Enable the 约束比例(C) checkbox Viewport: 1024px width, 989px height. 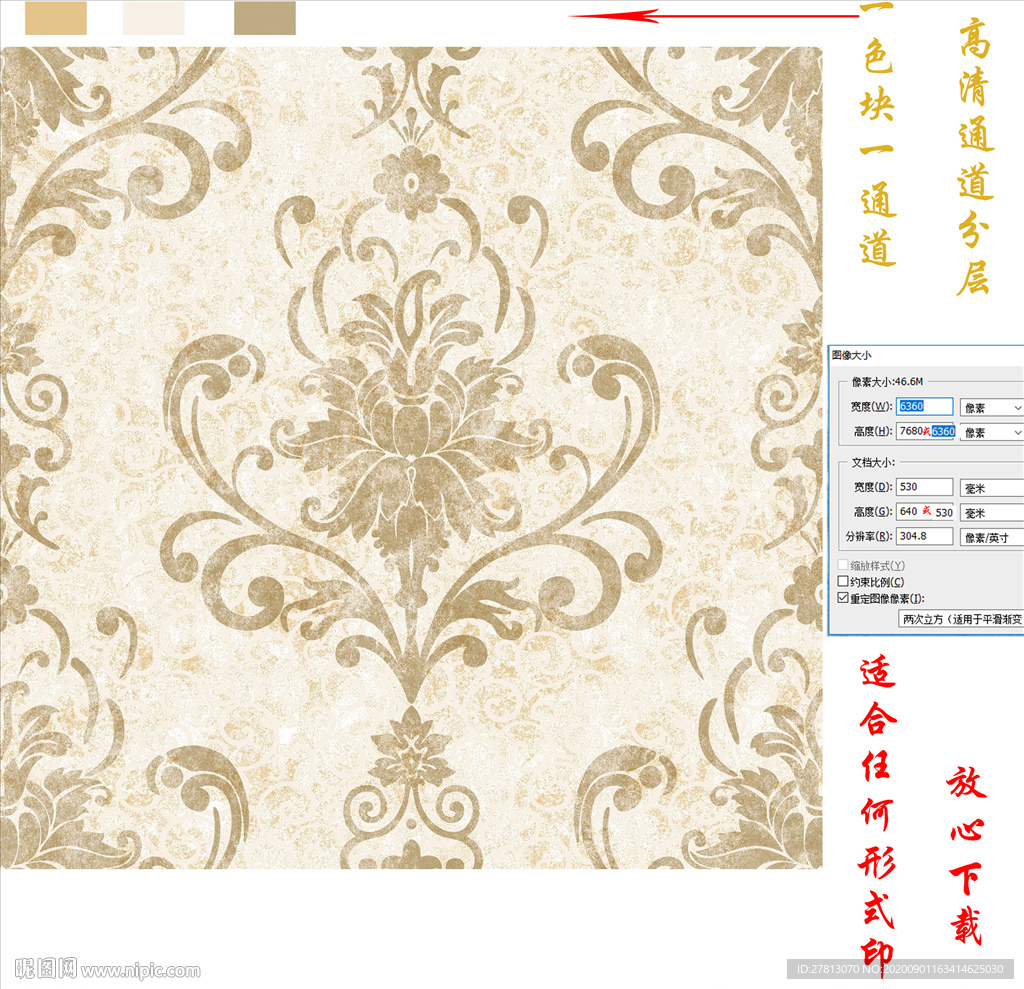tap(843, 581)
